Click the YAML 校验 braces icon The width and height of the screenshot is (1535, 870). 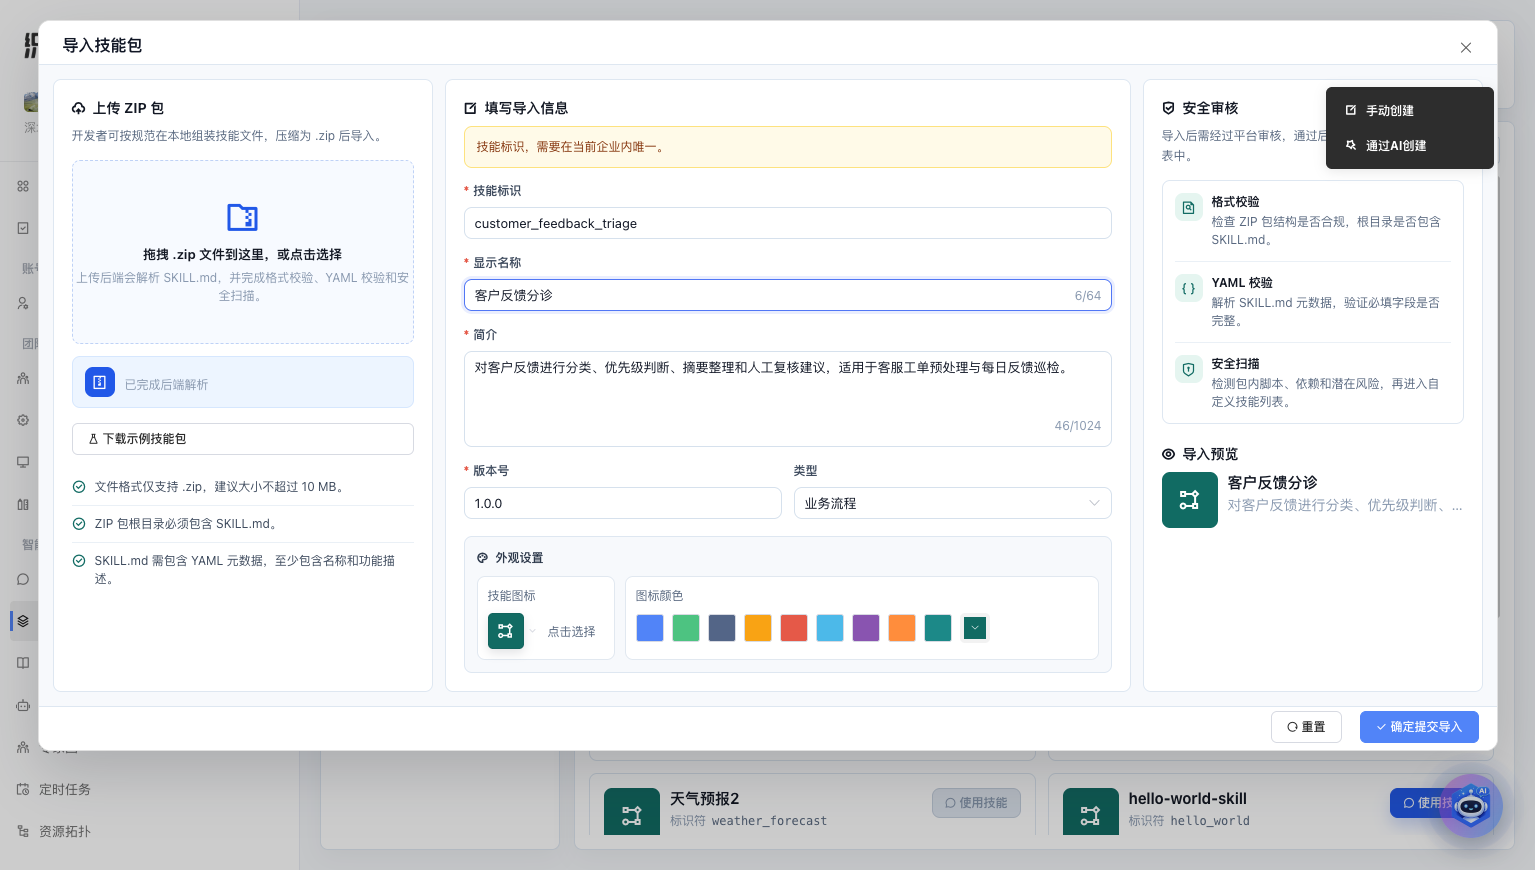pos(1188,288)
